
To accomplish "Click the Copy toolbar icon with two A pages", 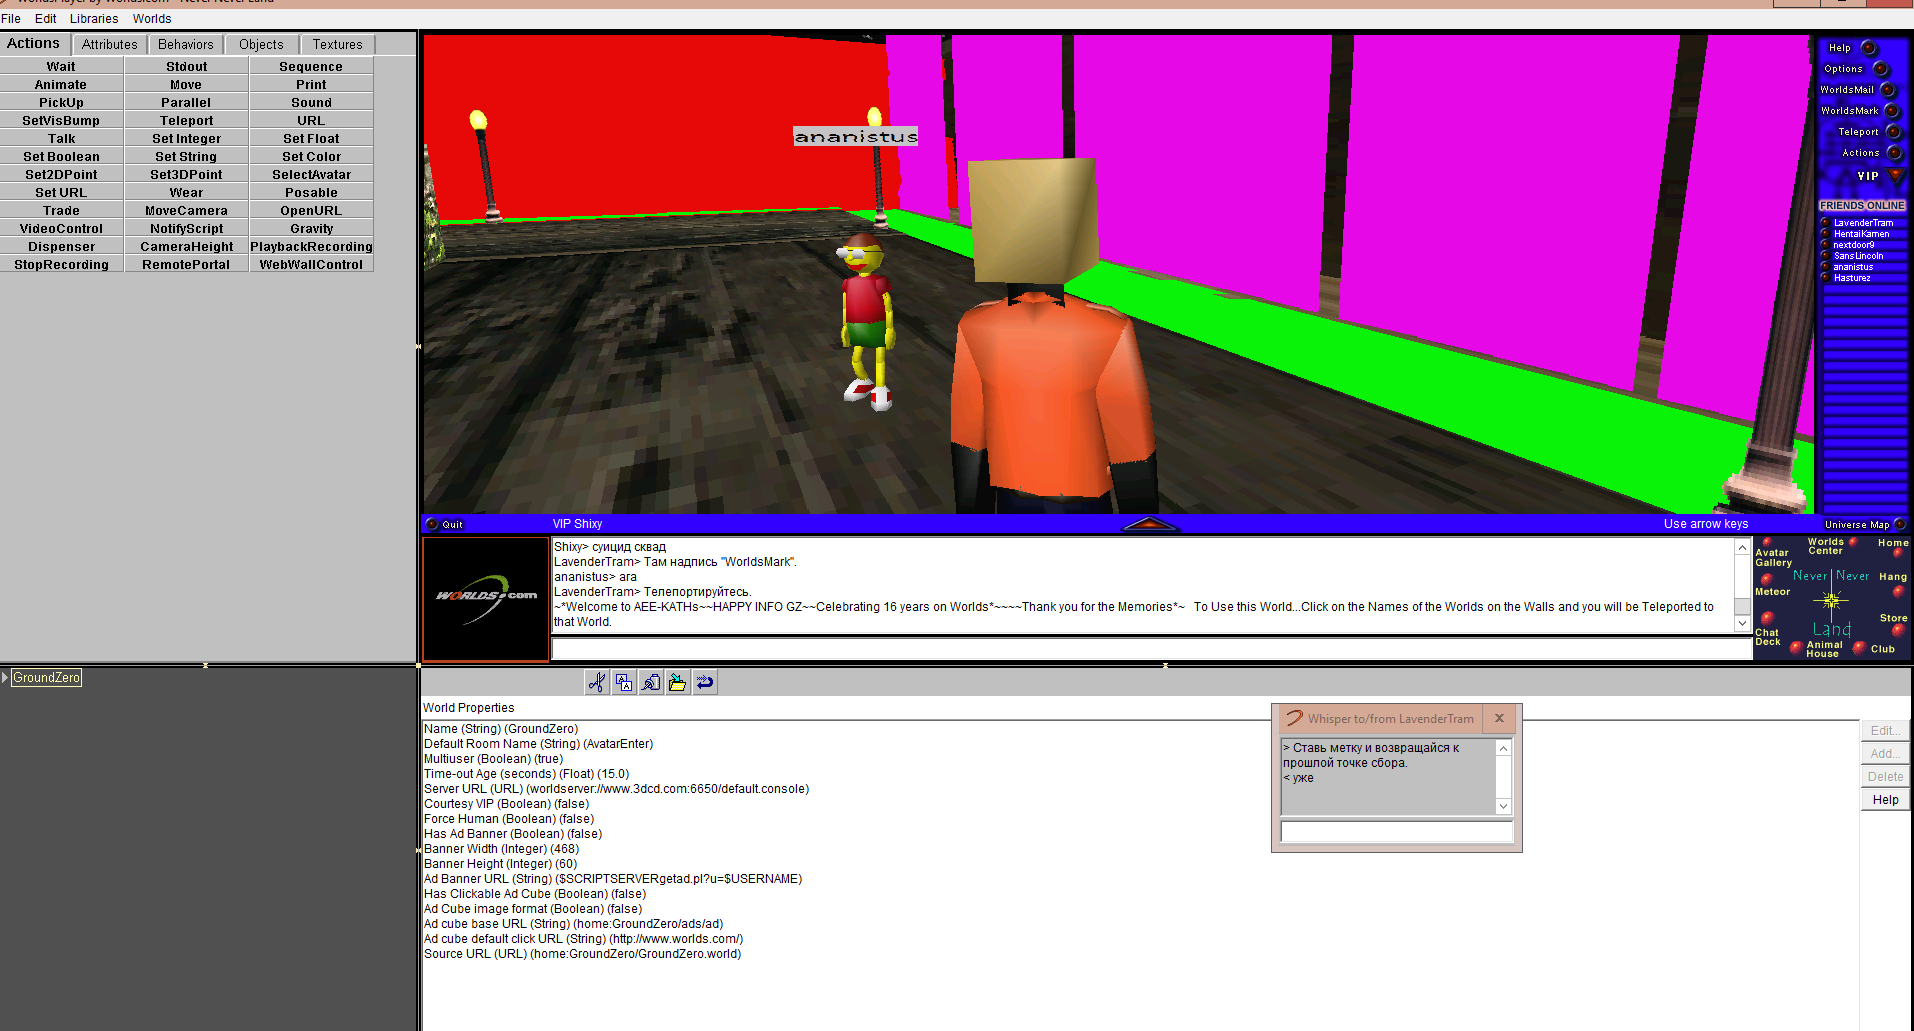I will 624,682.
